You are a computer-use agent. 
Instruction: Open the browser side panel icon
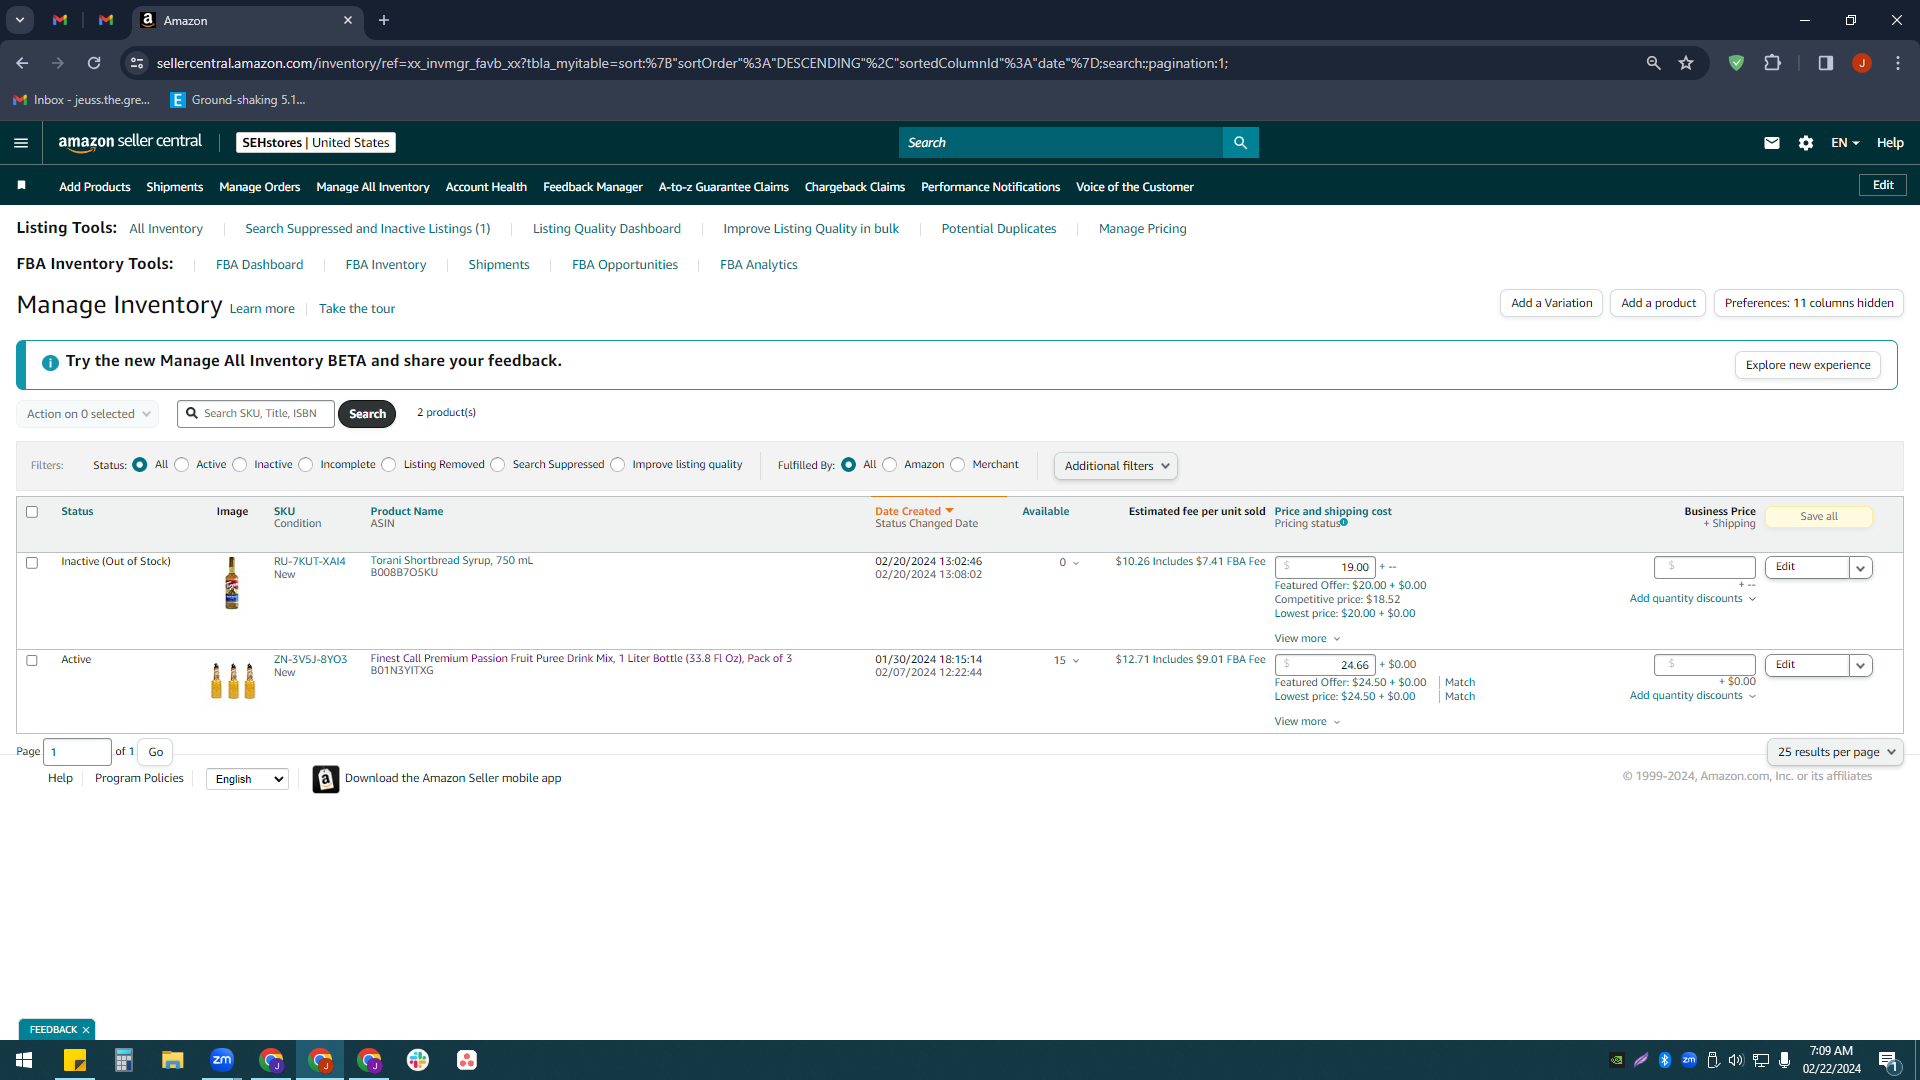coord(1825,63)
